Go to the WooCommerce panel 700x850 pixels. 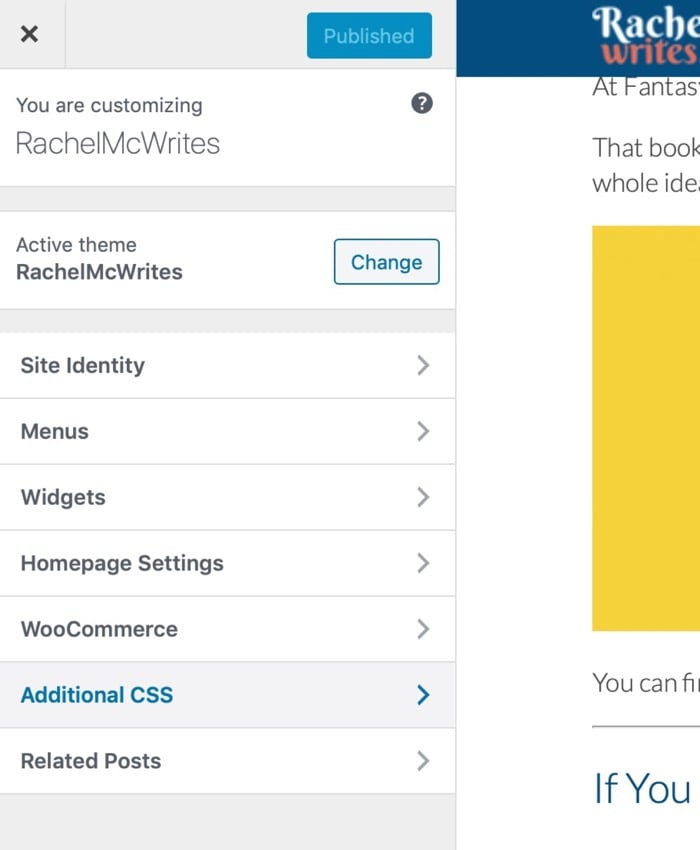(99, 630)
